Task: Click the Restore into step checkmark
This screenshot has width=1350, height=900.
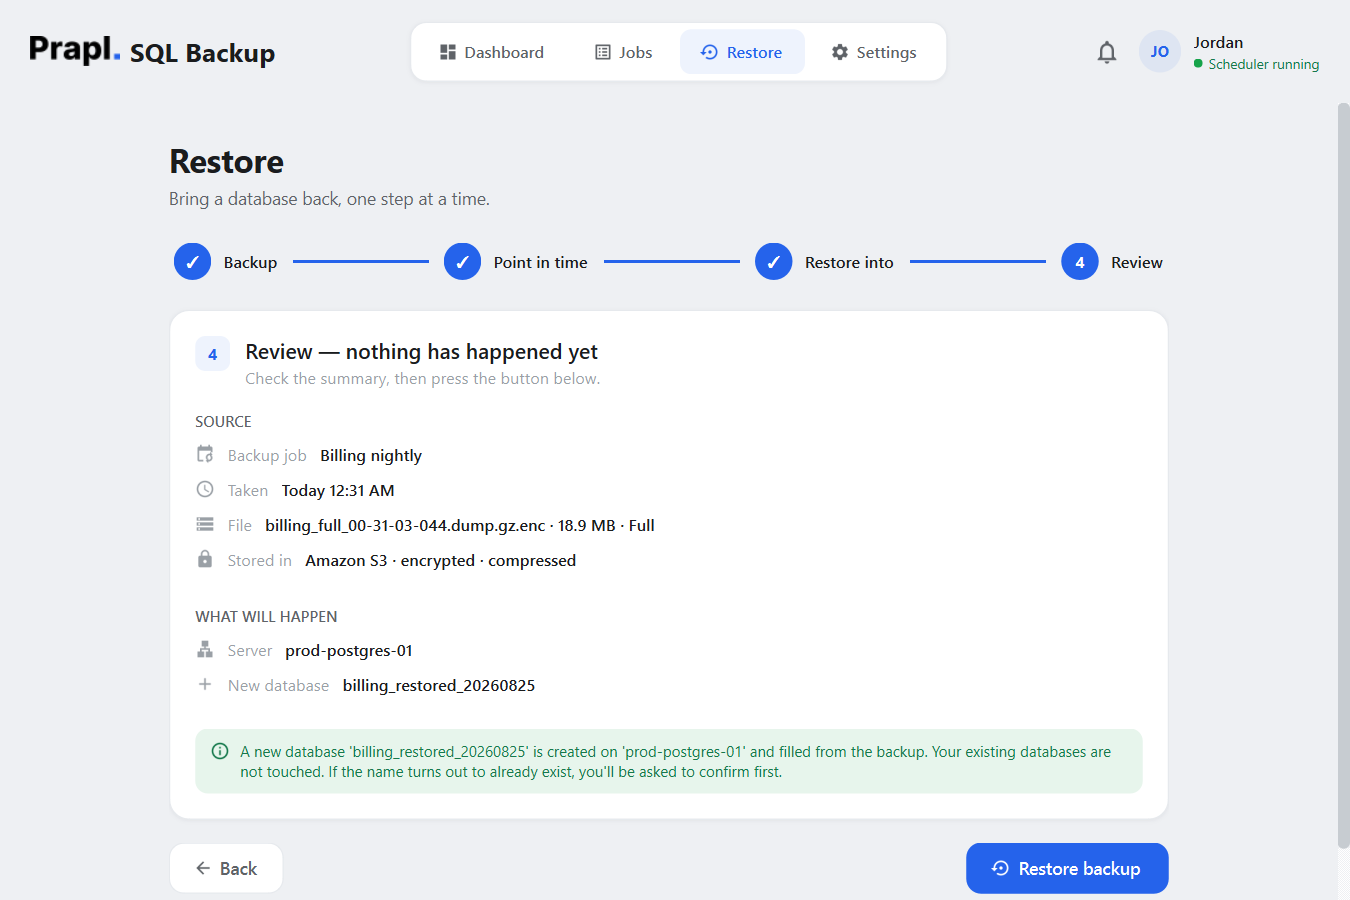Action: (x=773, y=262)
